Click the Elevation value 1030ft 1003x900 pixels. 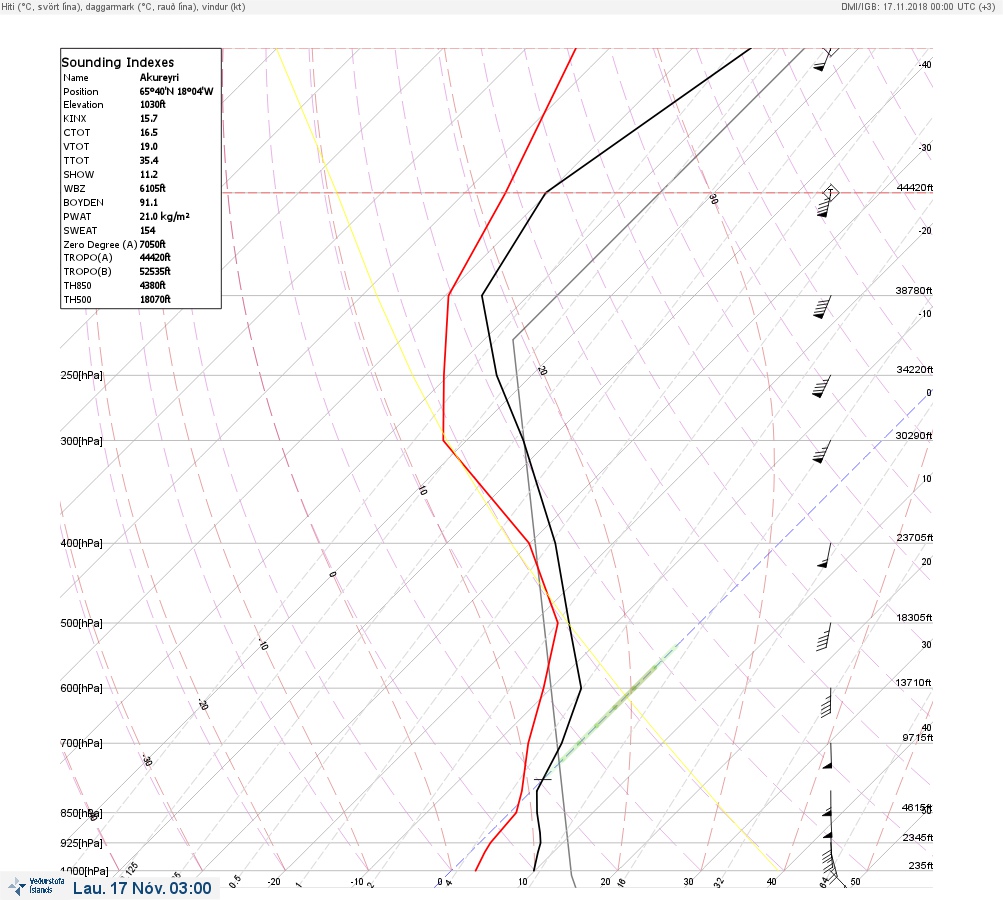pyautogui.click(x=153, y=104)
